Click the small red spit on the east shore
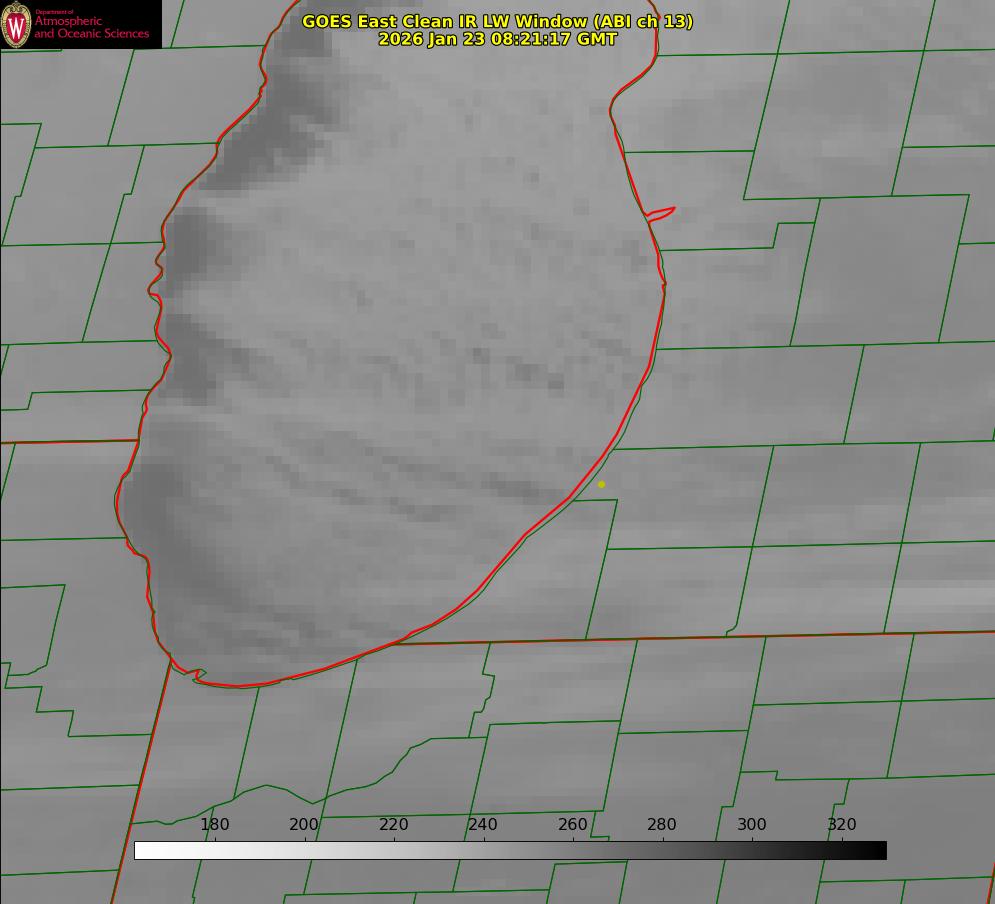This screenshot has height=904, width=995. (x=662, y=212)
